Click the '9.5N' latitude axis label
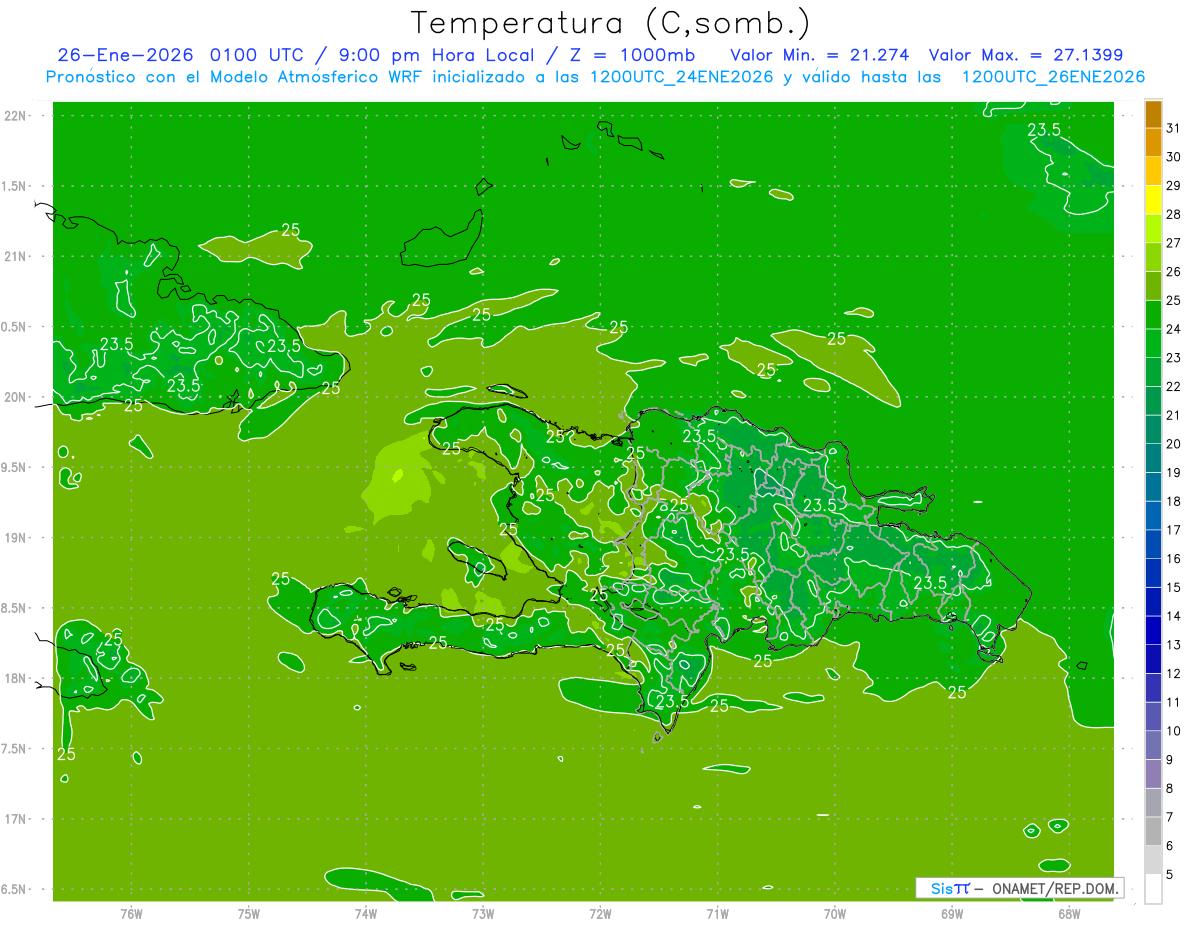Image resolution: width=1200 pixels, height=927 pixels. tap(16, 467)
